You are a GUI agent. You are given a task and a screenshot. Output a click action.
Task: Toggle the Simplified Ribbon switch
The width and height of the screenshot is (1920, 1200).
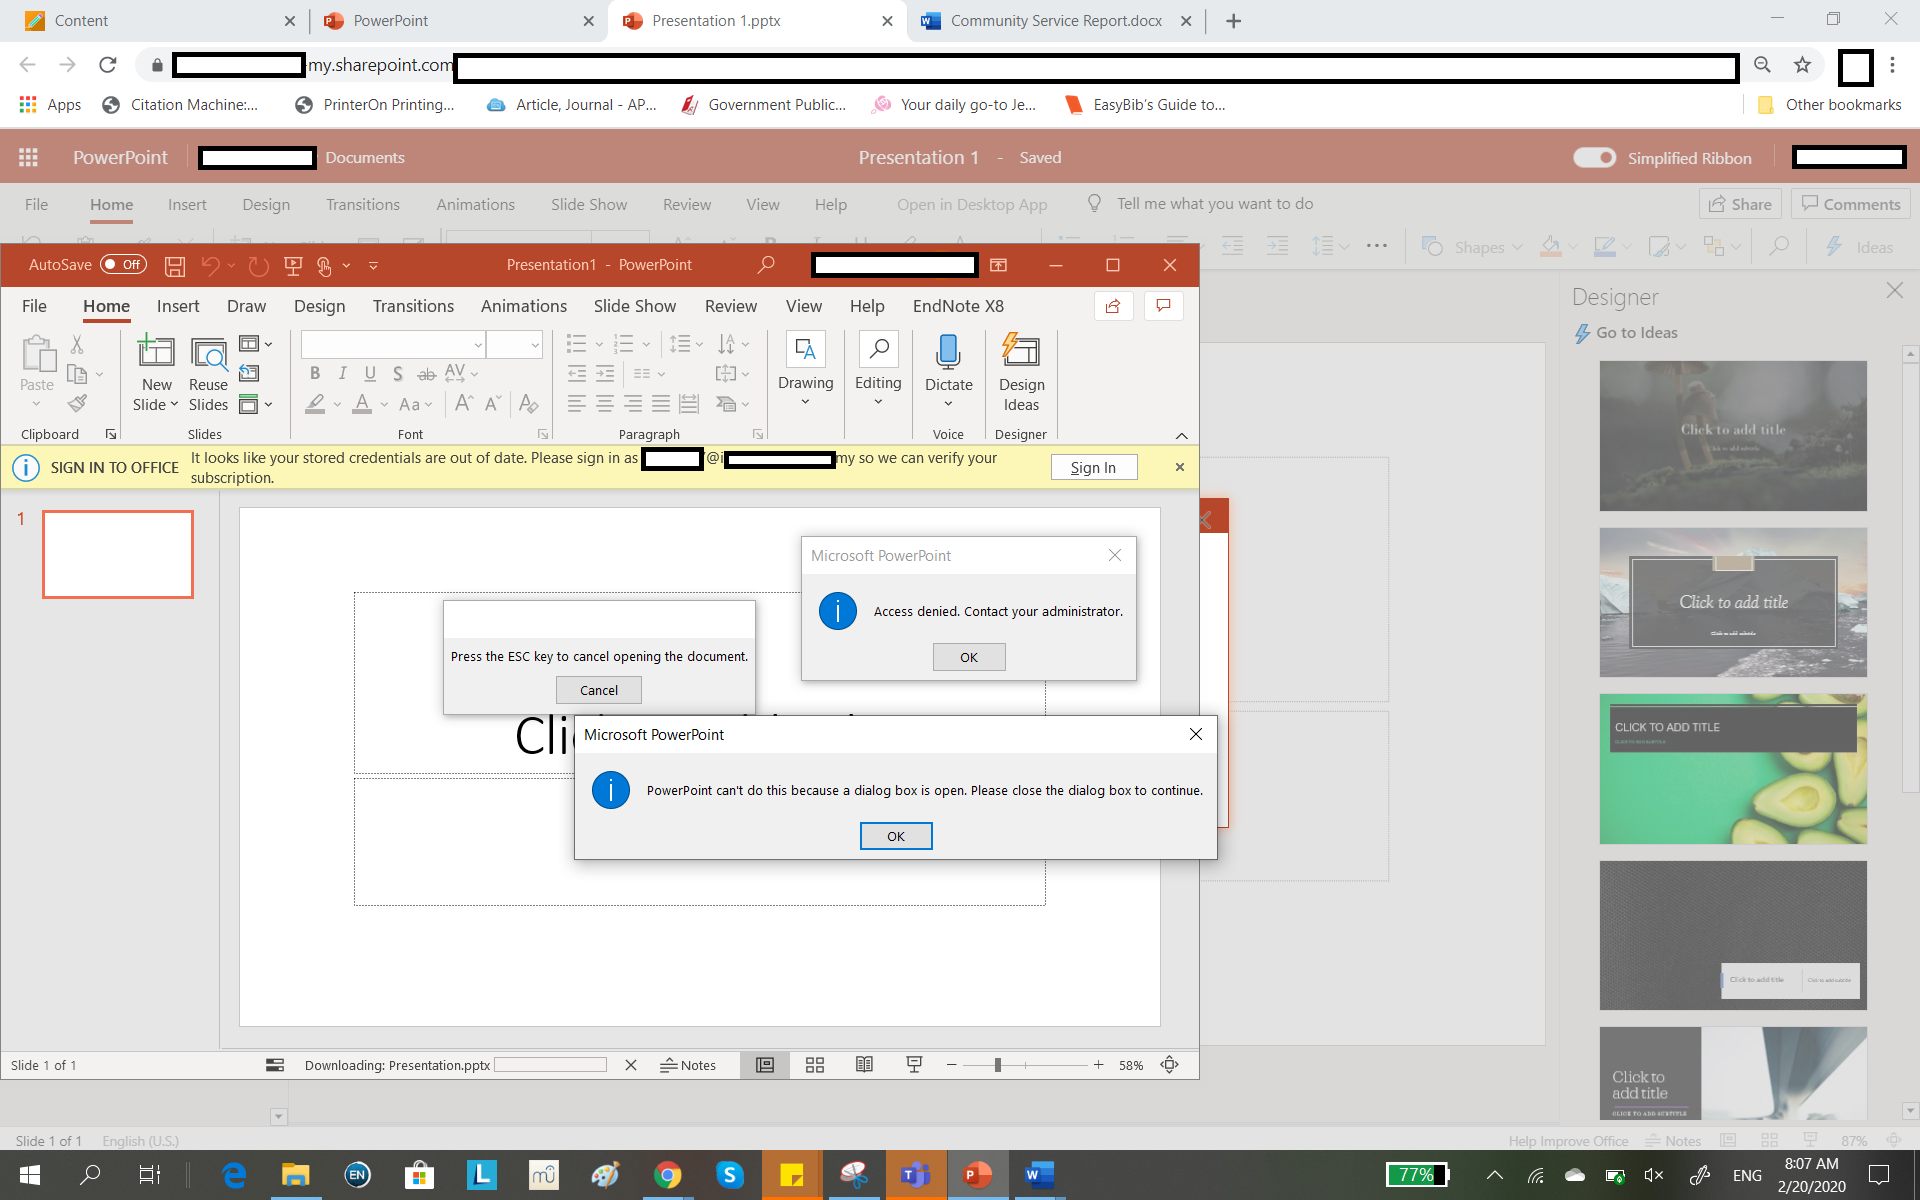(1594, 158)
